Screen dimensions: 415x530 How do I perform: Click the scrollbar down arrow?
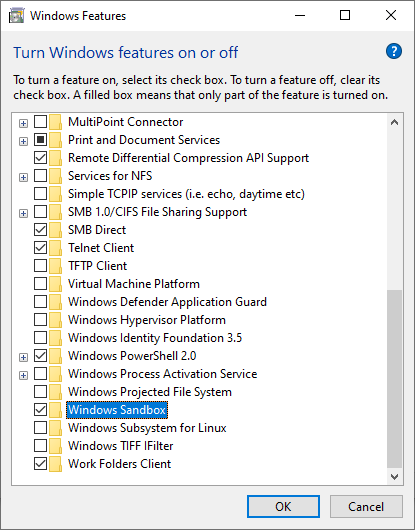(394, 477)
